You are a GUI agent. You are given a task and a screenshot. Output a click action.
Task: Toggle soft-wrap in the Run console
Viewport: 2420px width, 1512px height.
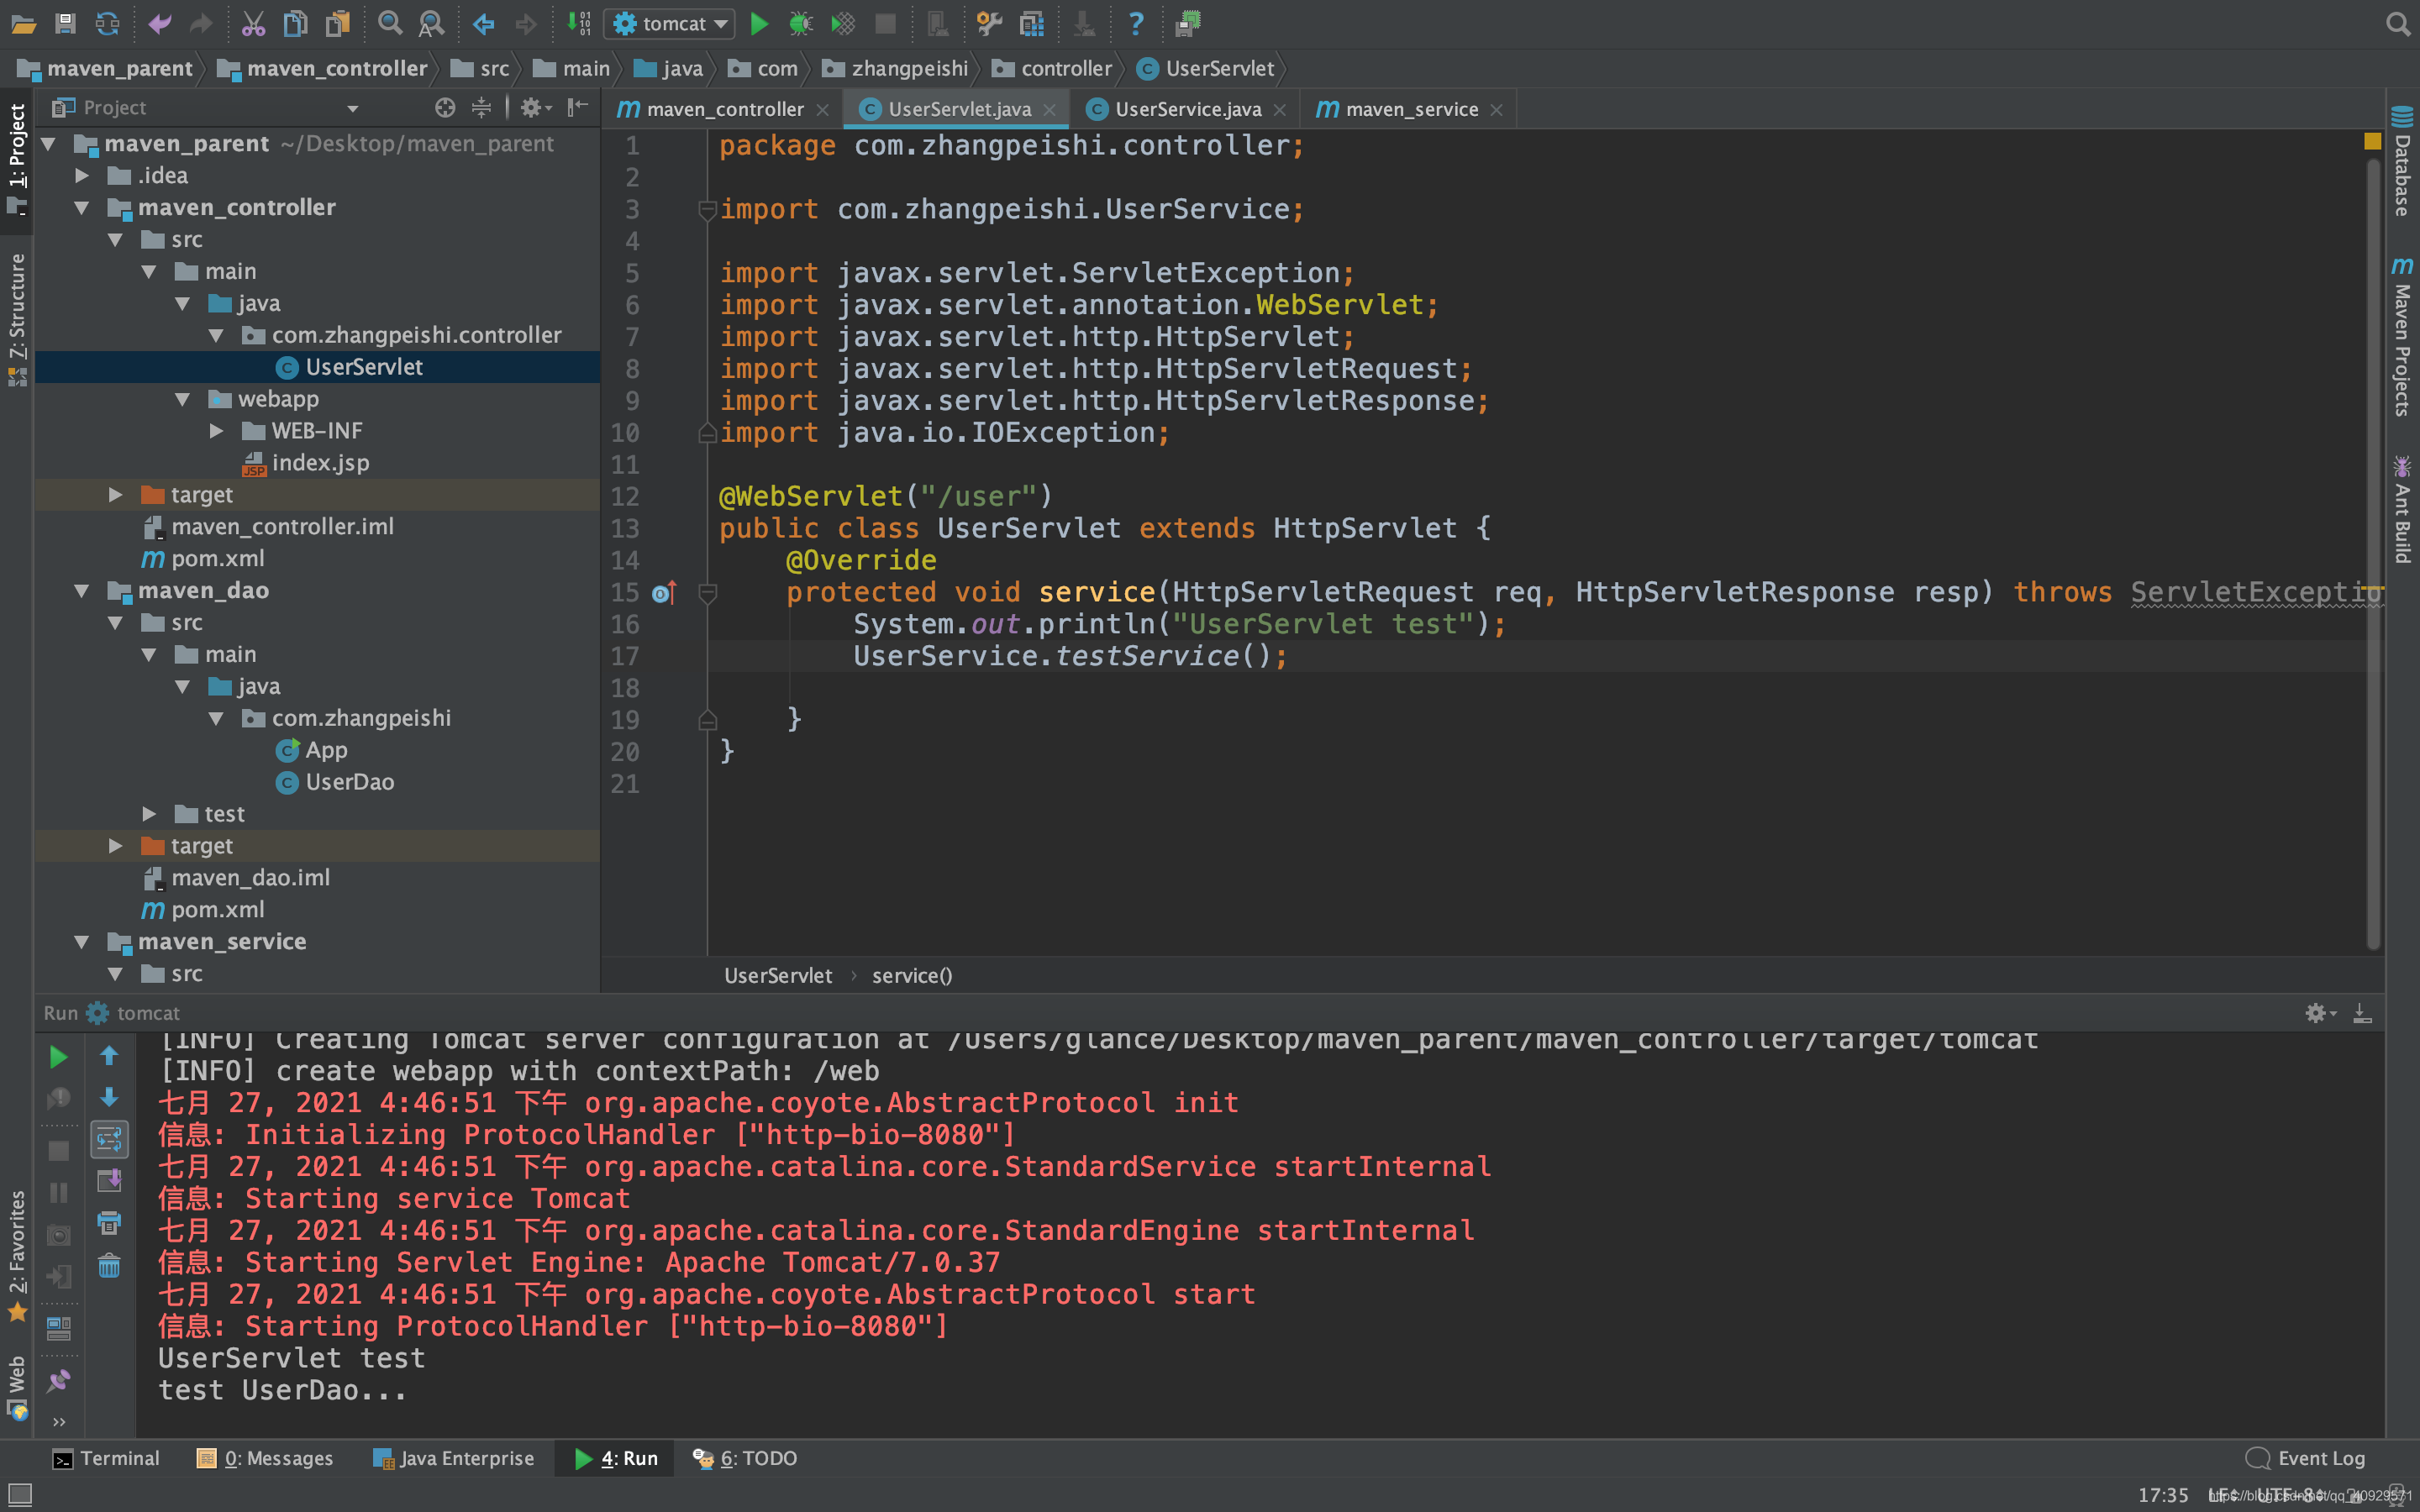point(109,1138)
